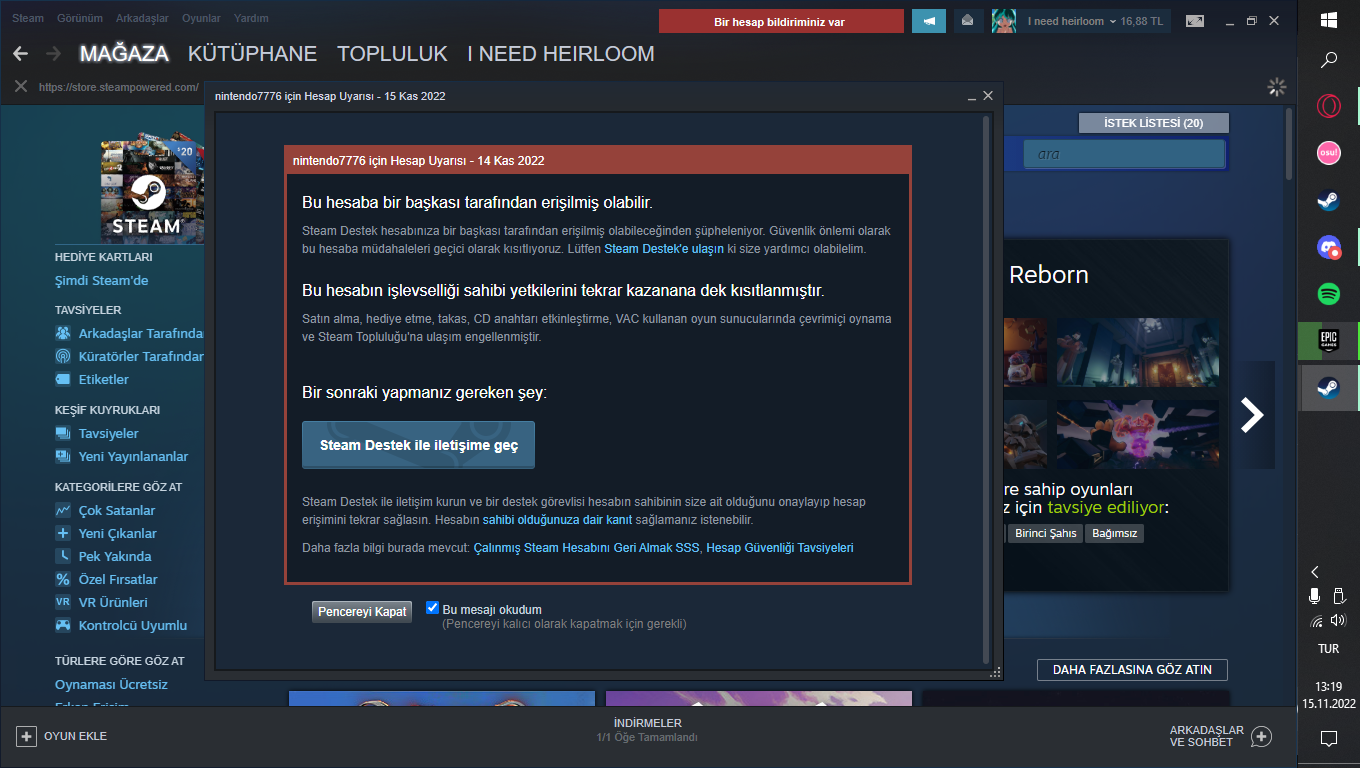This screenshot has height=768, width=1360.
Task: Open Spotify from taskbar
Action: pos(1329,294)
